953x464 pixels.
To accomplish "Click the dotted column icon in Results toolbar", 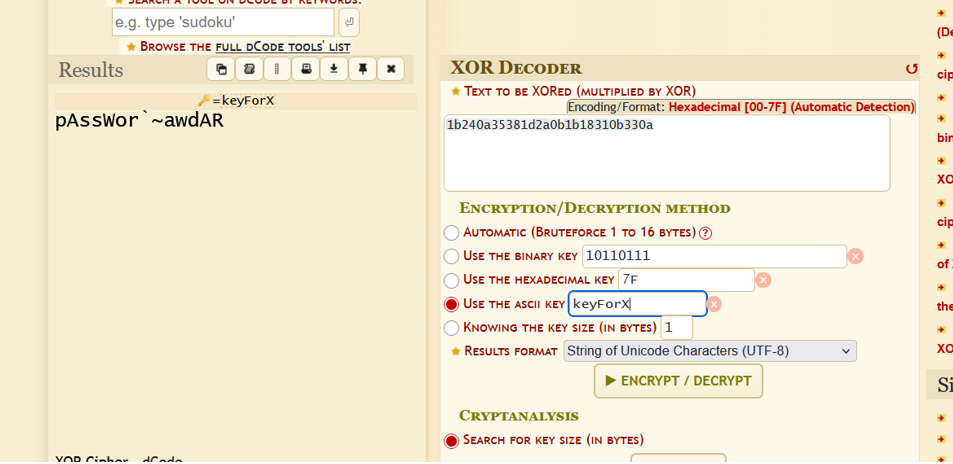I will [x=277, y=69].
